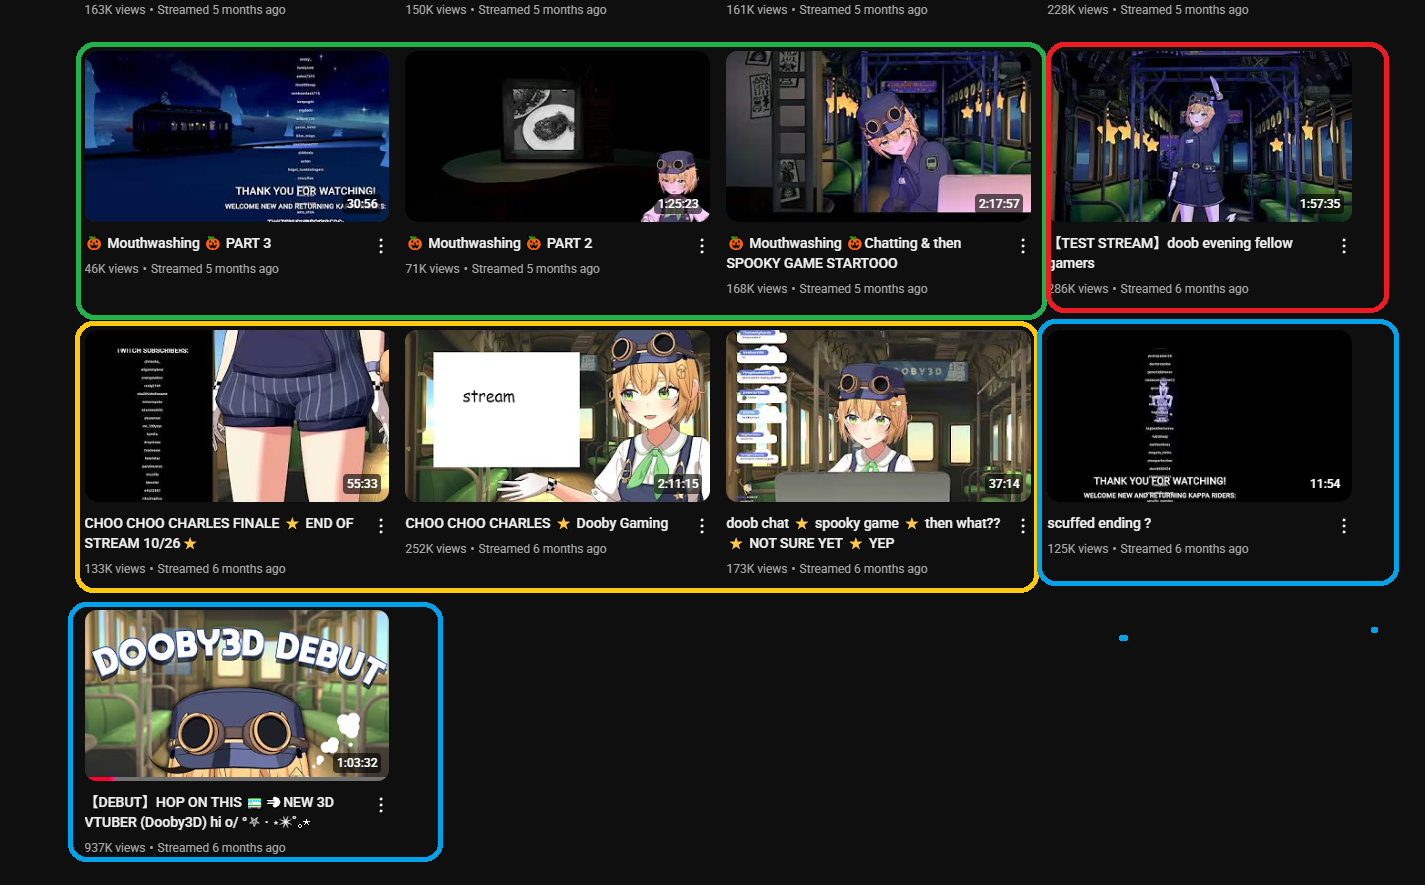1425x885 pixels.
Task: Click the 'scuffed ending ?' title
Action: click(x=1099, y=523)
